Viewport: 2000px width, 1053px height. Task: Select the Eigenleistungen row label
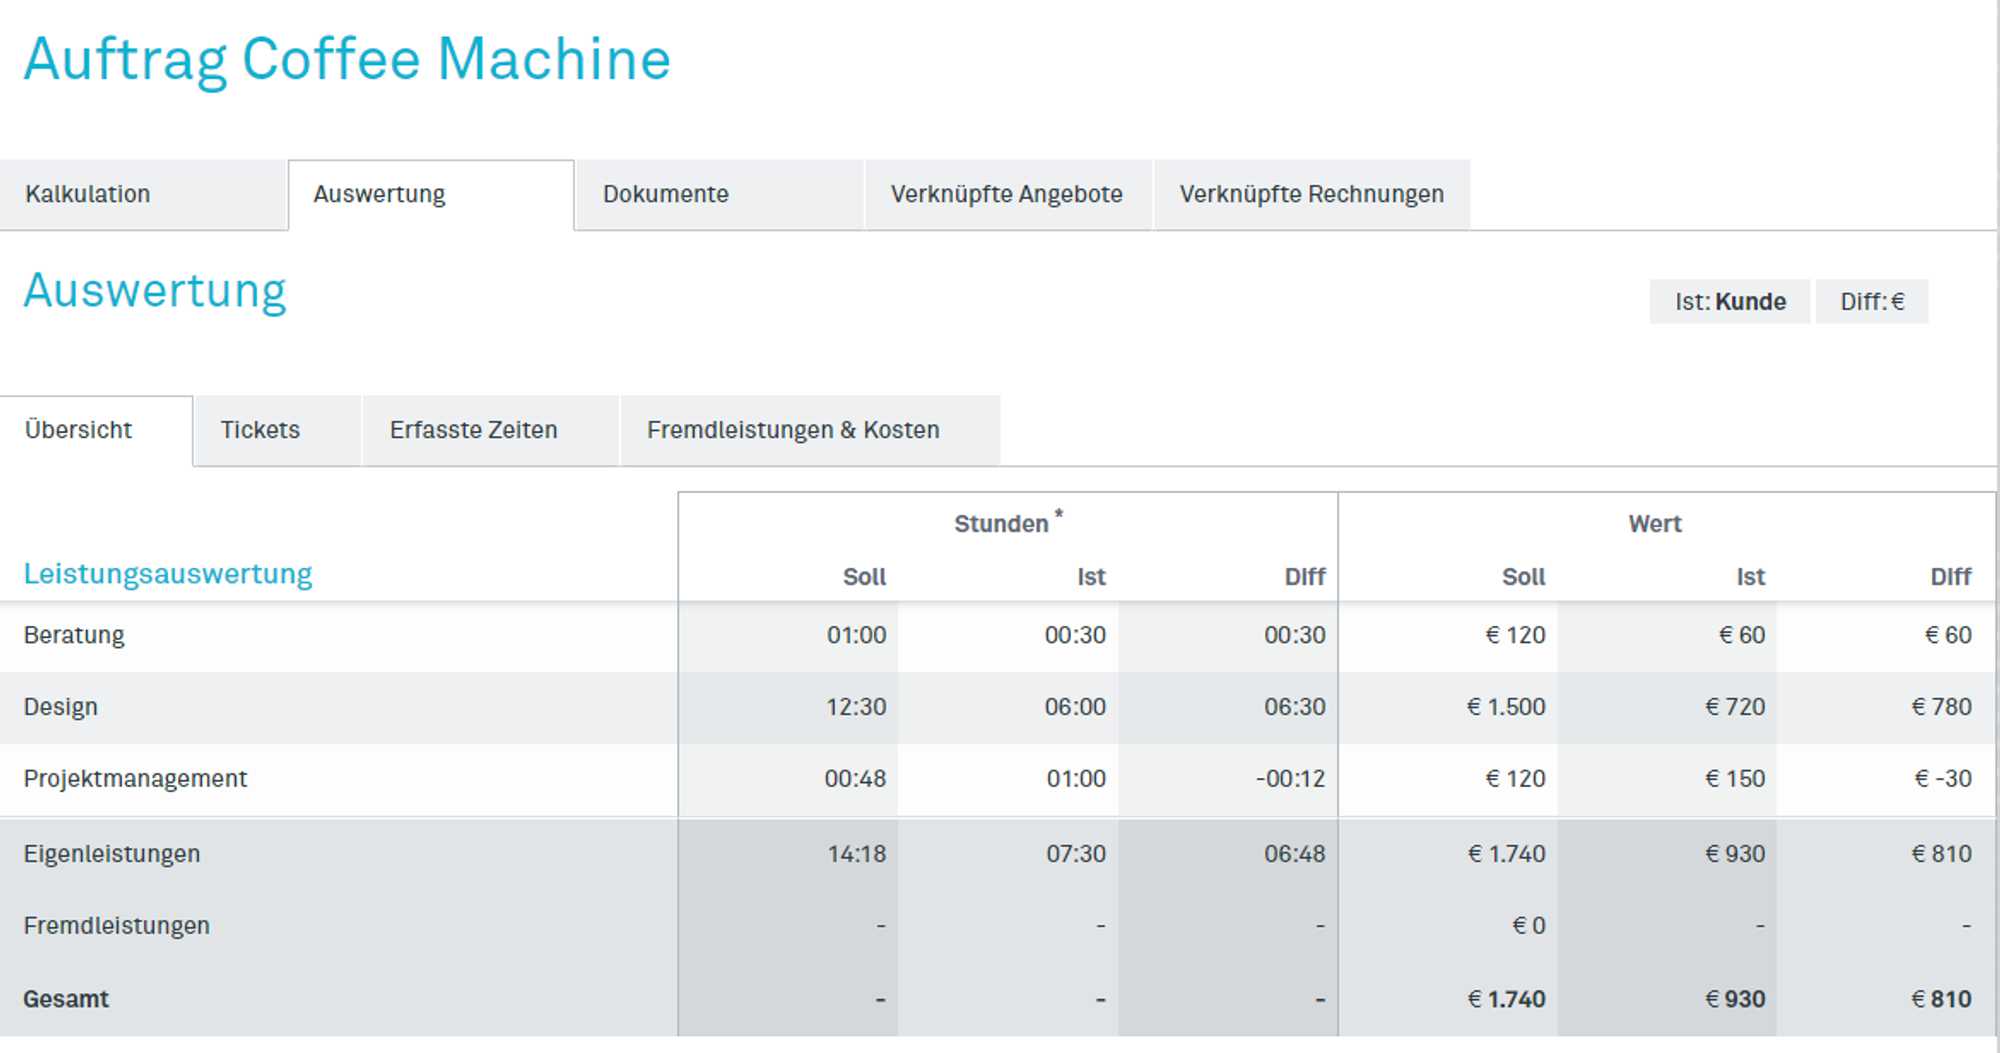click(x=112, y=854)
